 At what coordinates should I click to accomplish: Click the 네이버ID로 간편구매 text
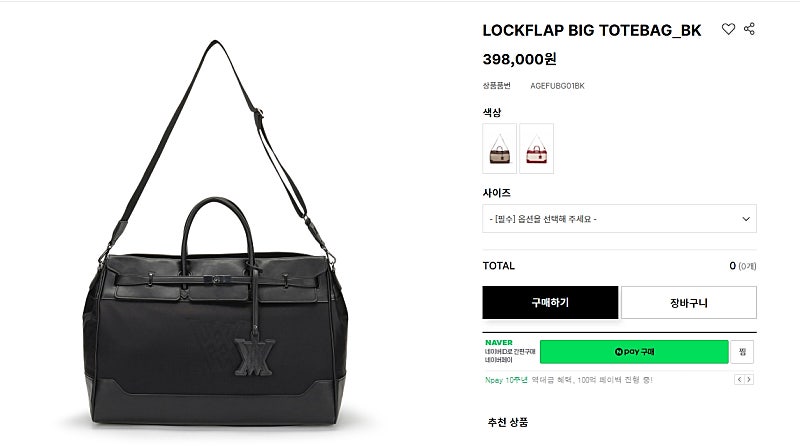[x=510, y=352]
